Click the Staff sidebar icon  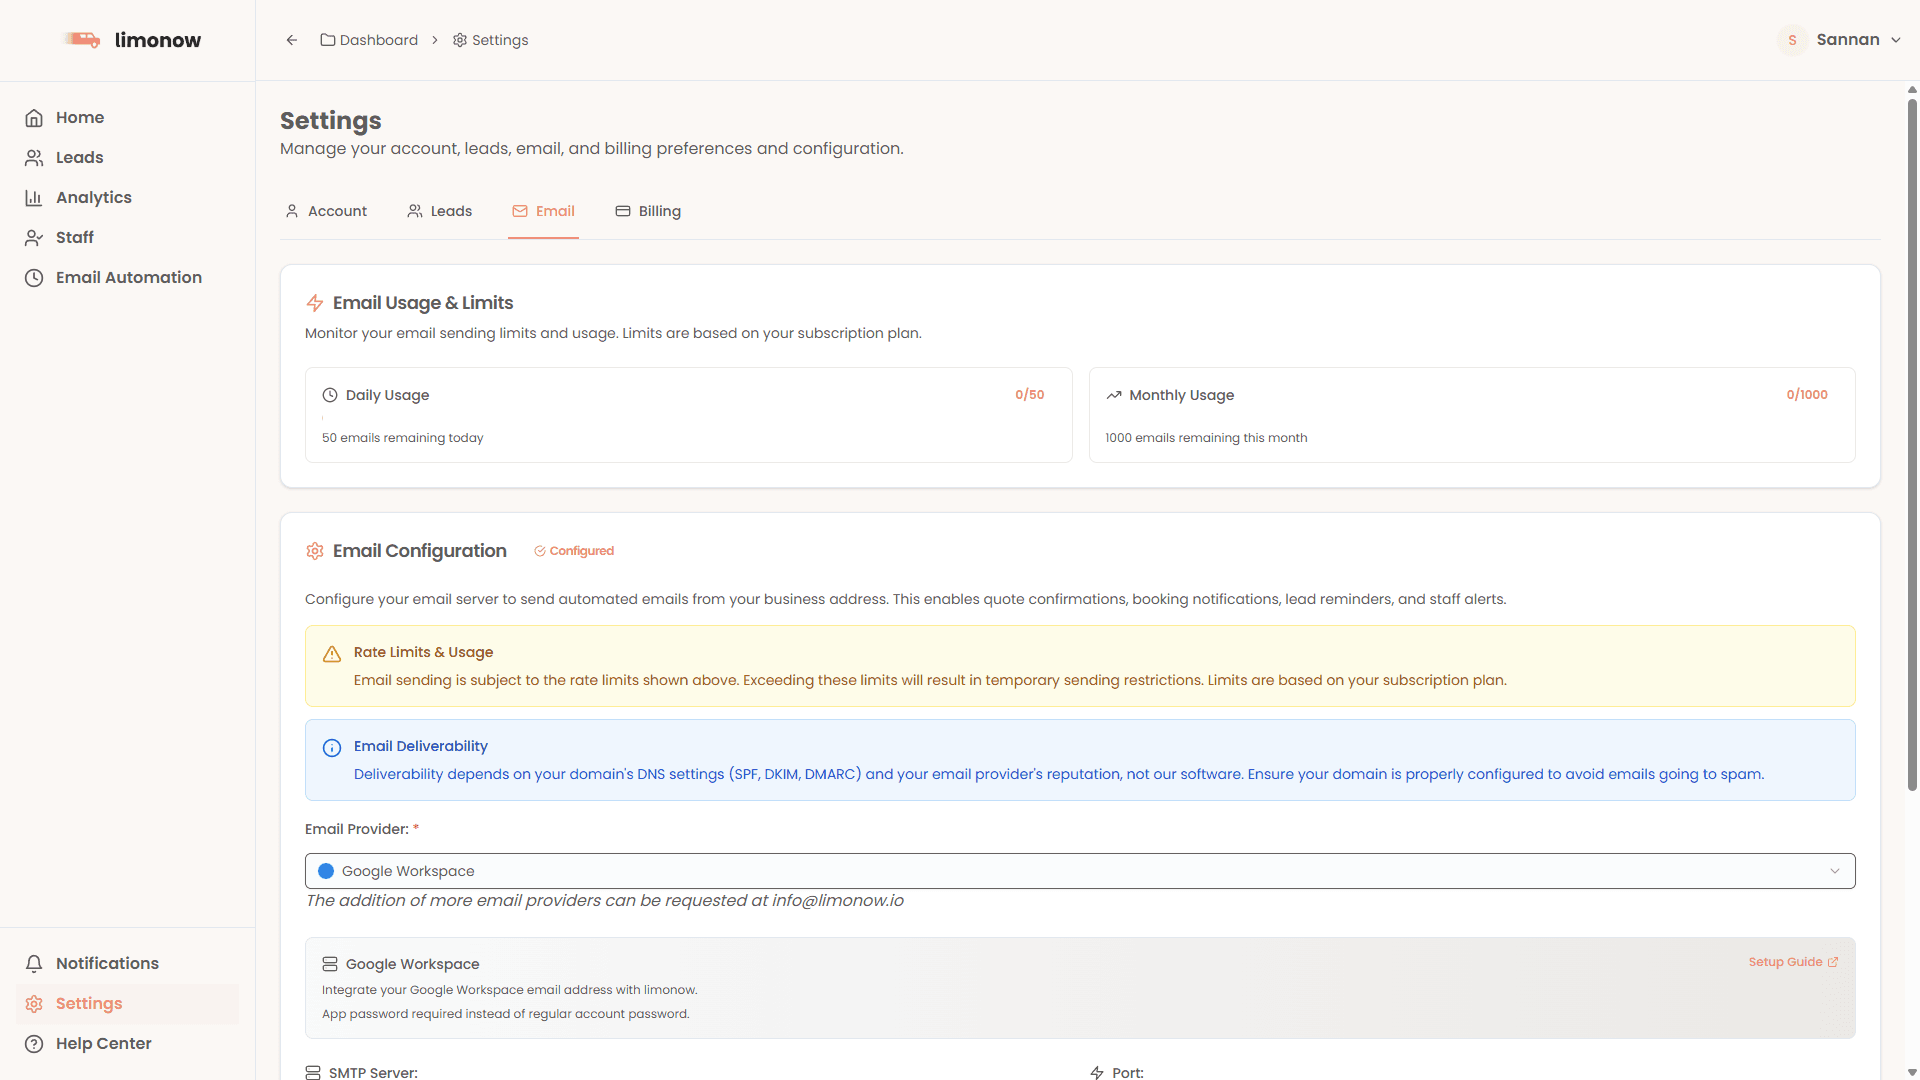click(34, 237)
